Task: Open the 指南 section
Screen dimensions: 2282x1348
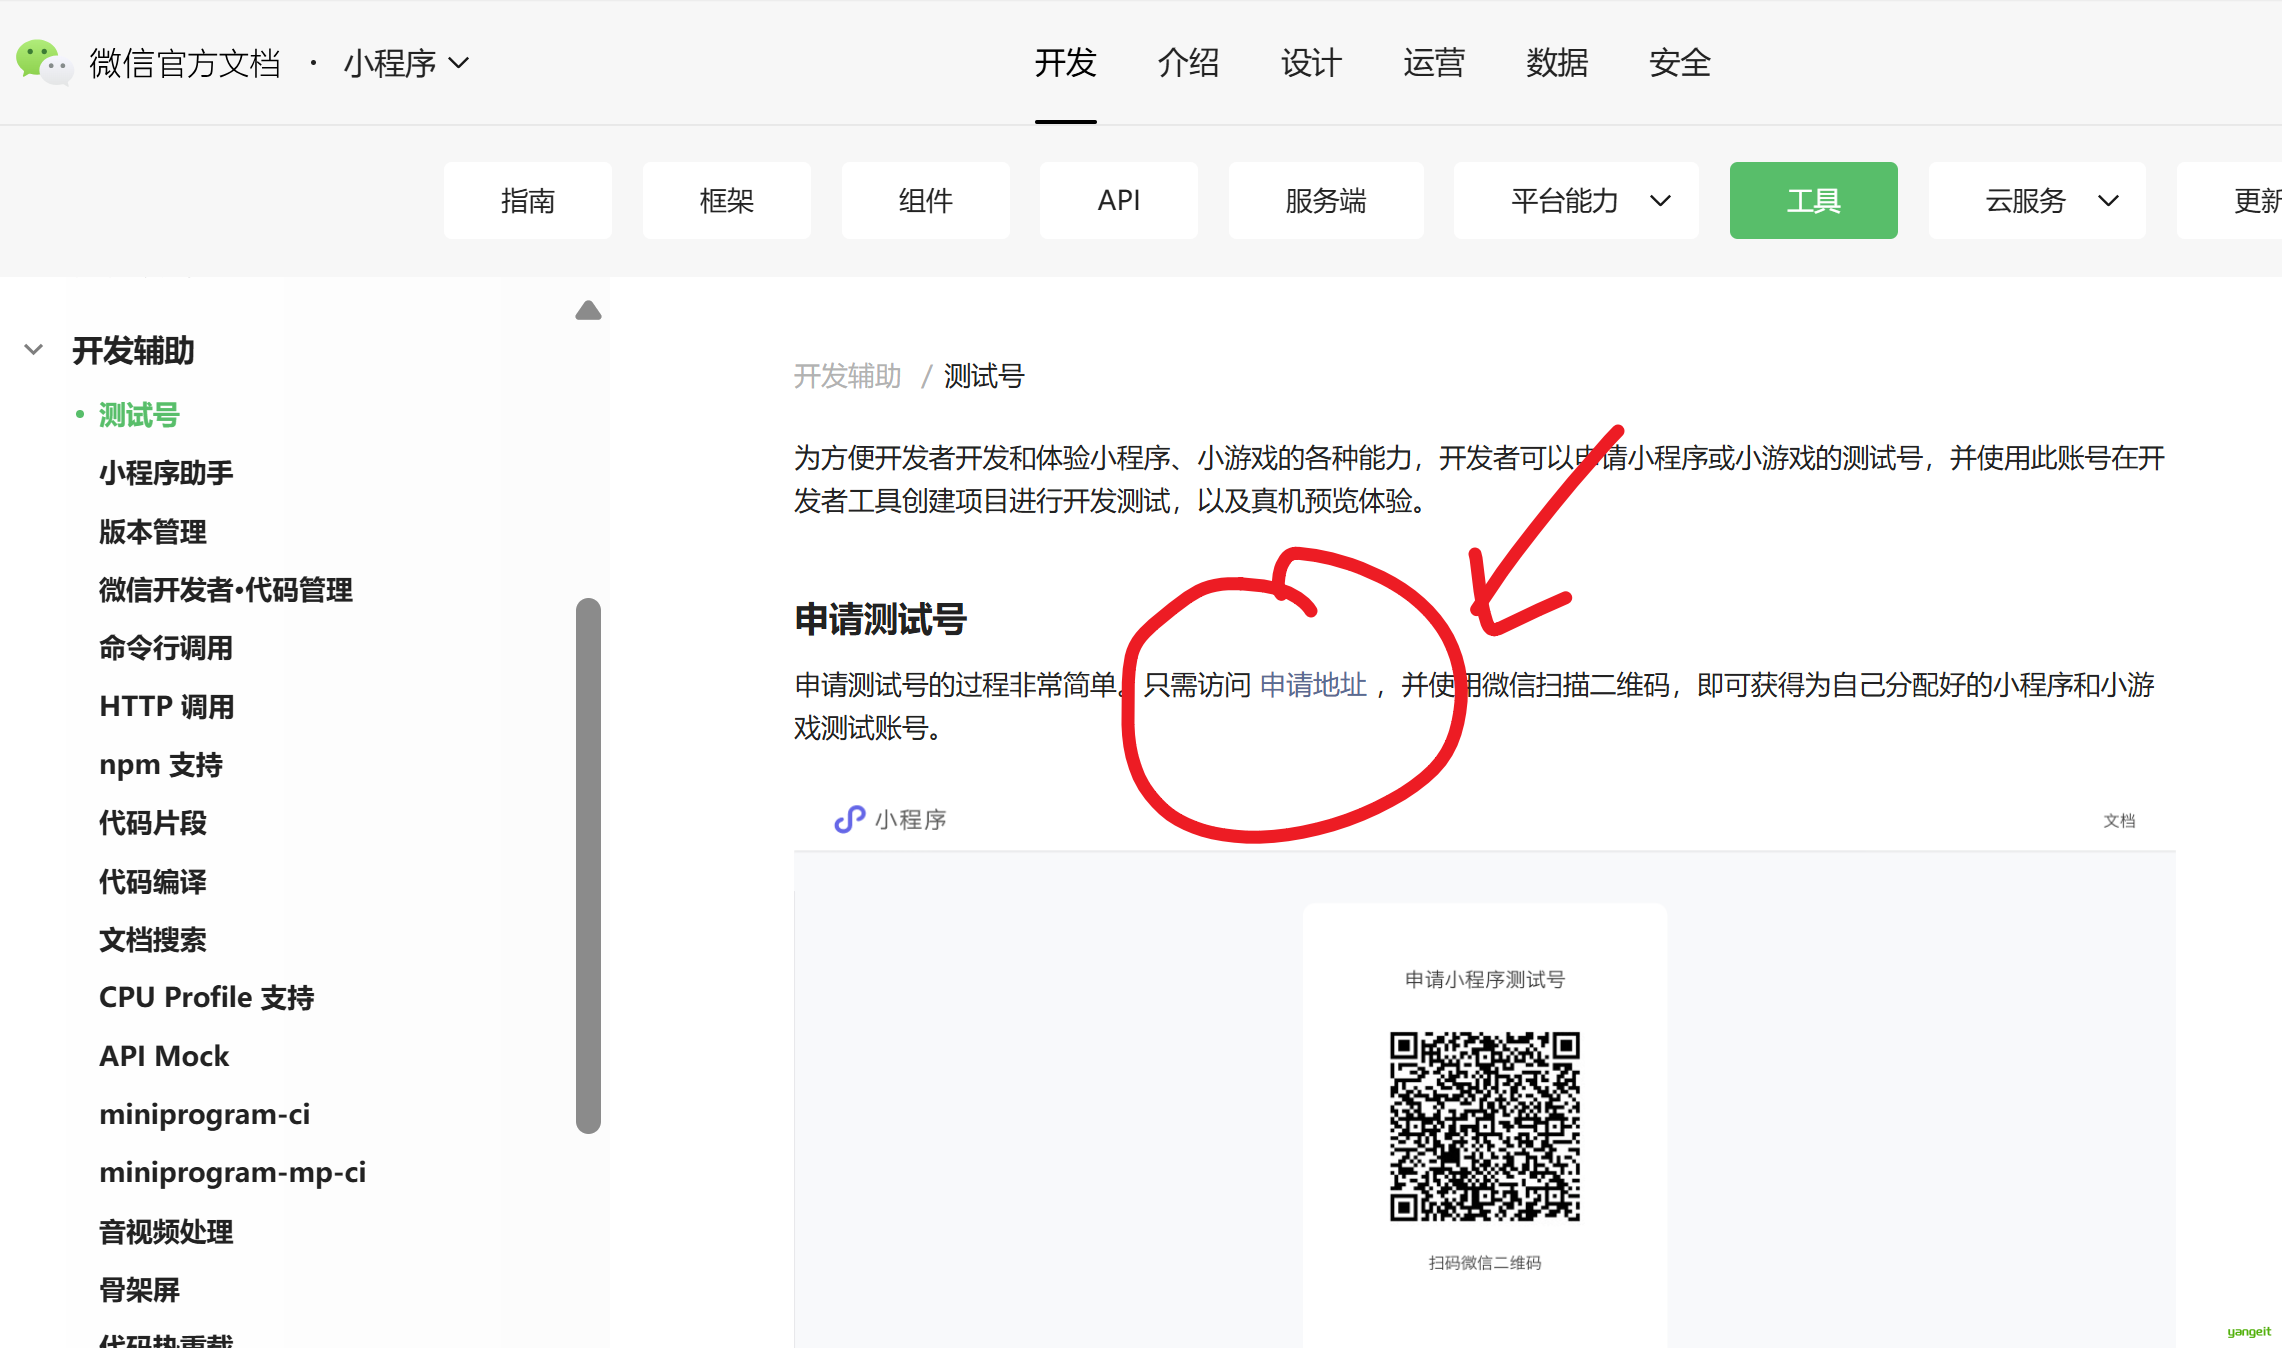Action: [x=528, y=200]
